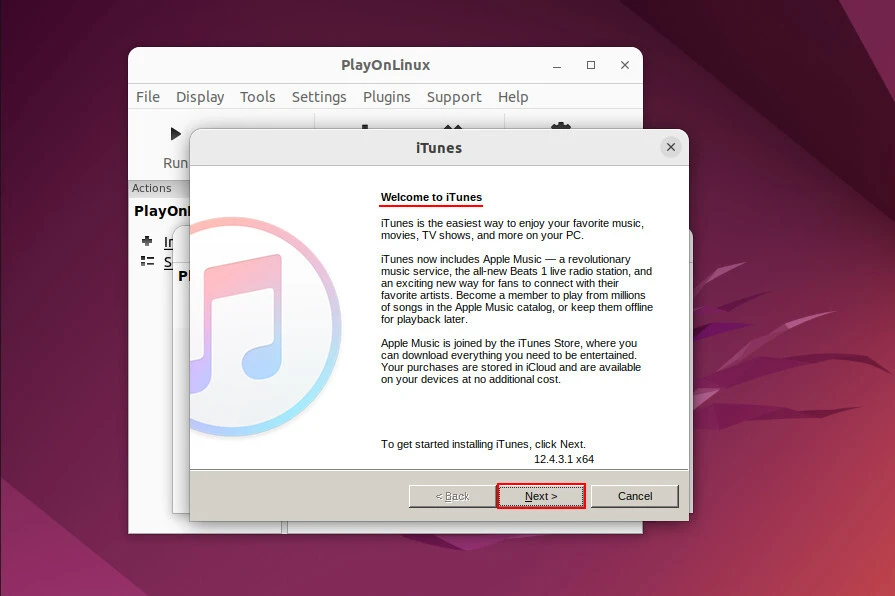Open the Help menu
This screenshot has height=596, width=895.
(x=513, y=97)
